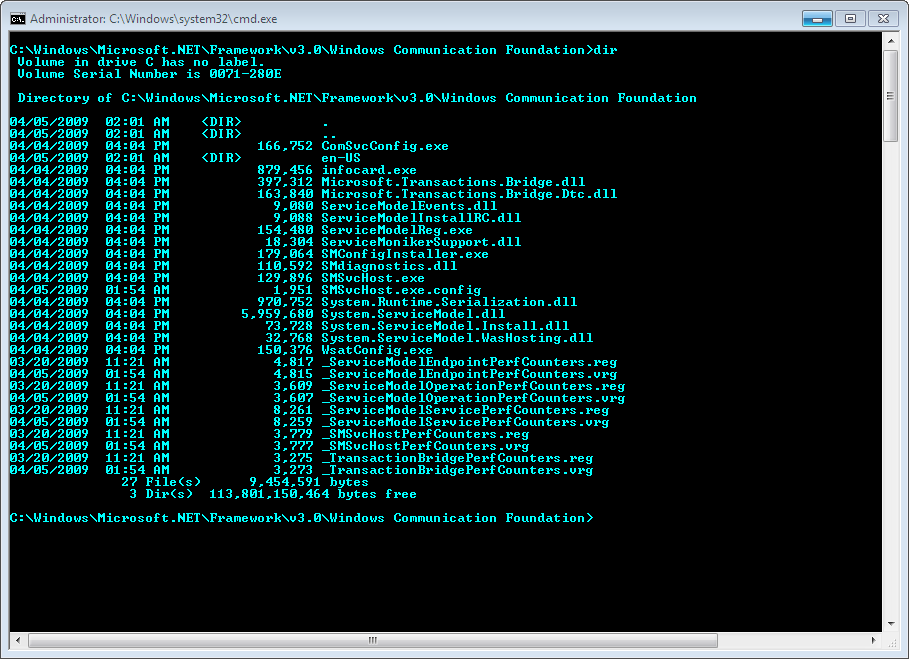Image resolution: width=909 pixels, height=659 pixels.
Task: Click Microsoft.Transactions.Bridge.dll entry
Action: (x=453, y=182)
